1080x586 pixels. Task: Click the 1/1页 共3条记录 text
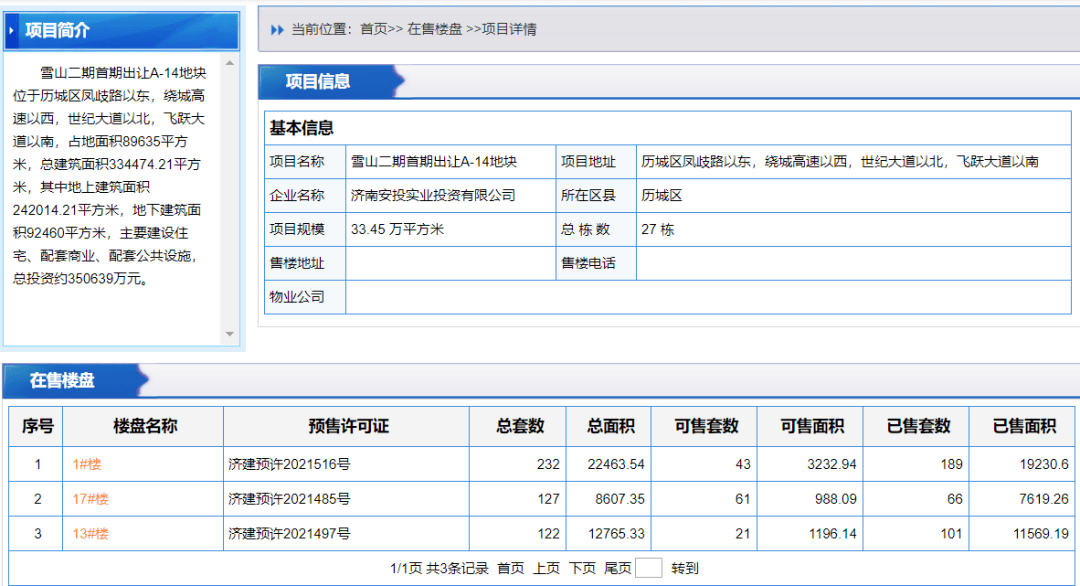click(x=439, y=568)
